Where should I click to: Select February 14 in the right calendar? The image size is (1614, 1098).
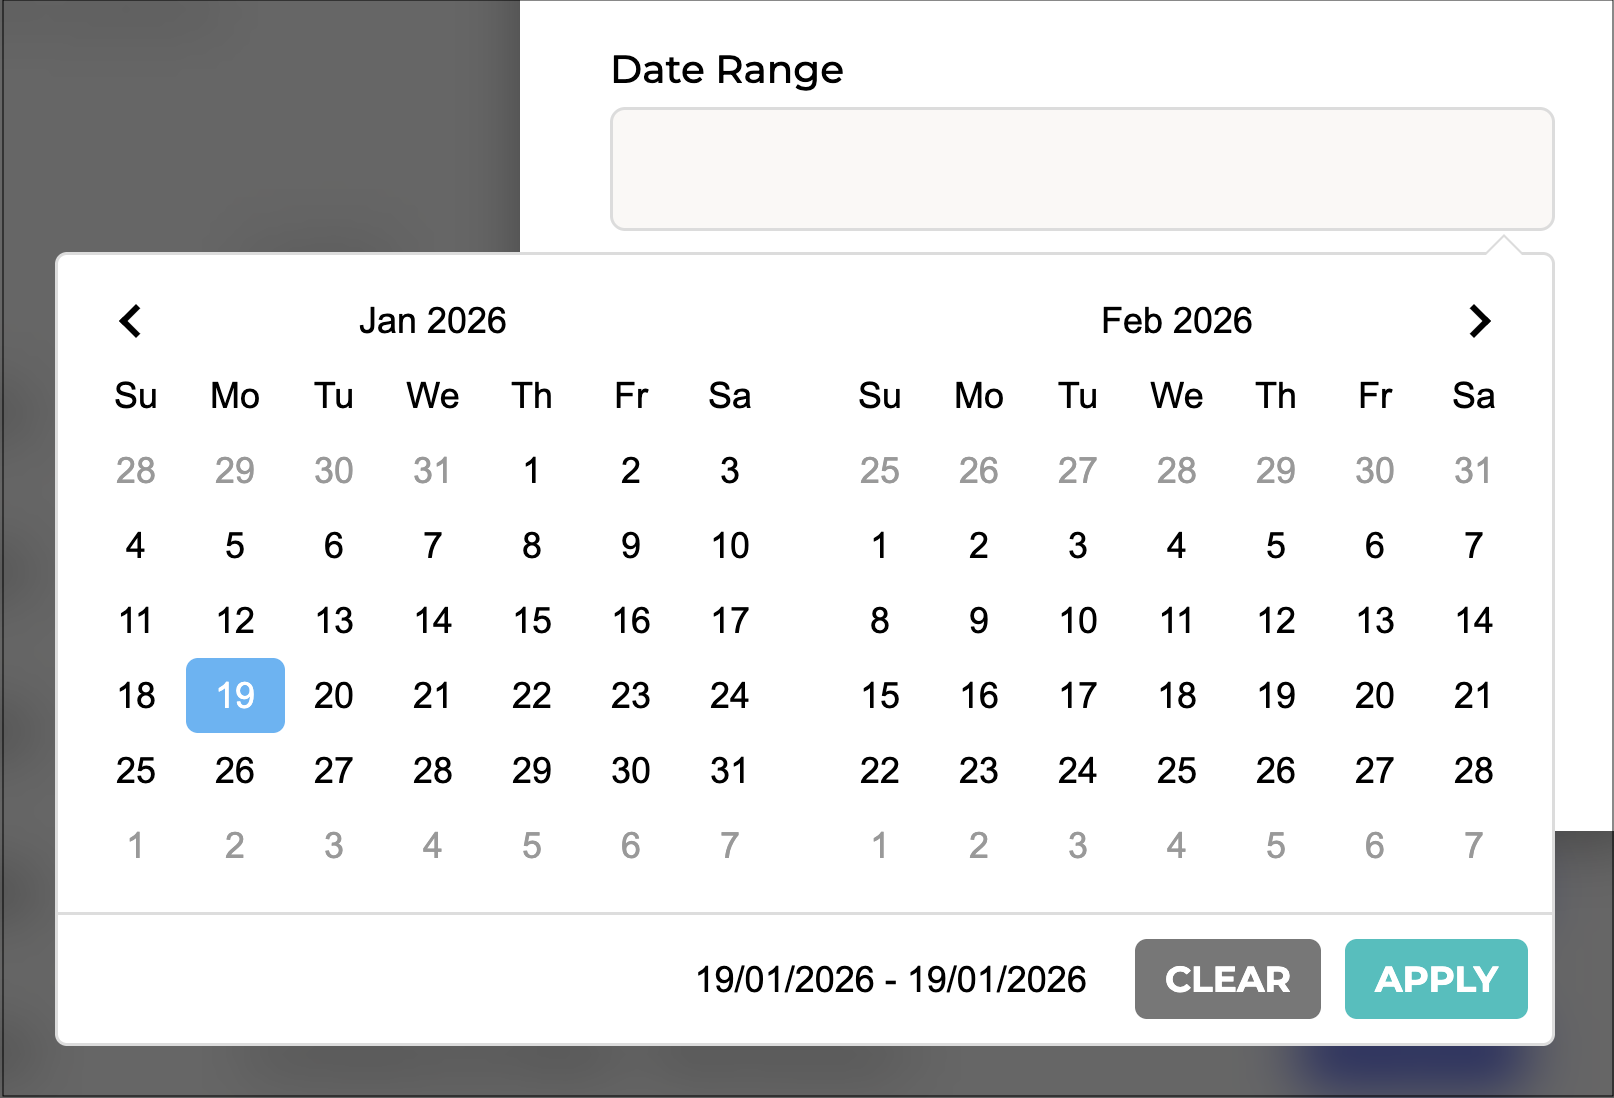click(x=1473, y=620)
